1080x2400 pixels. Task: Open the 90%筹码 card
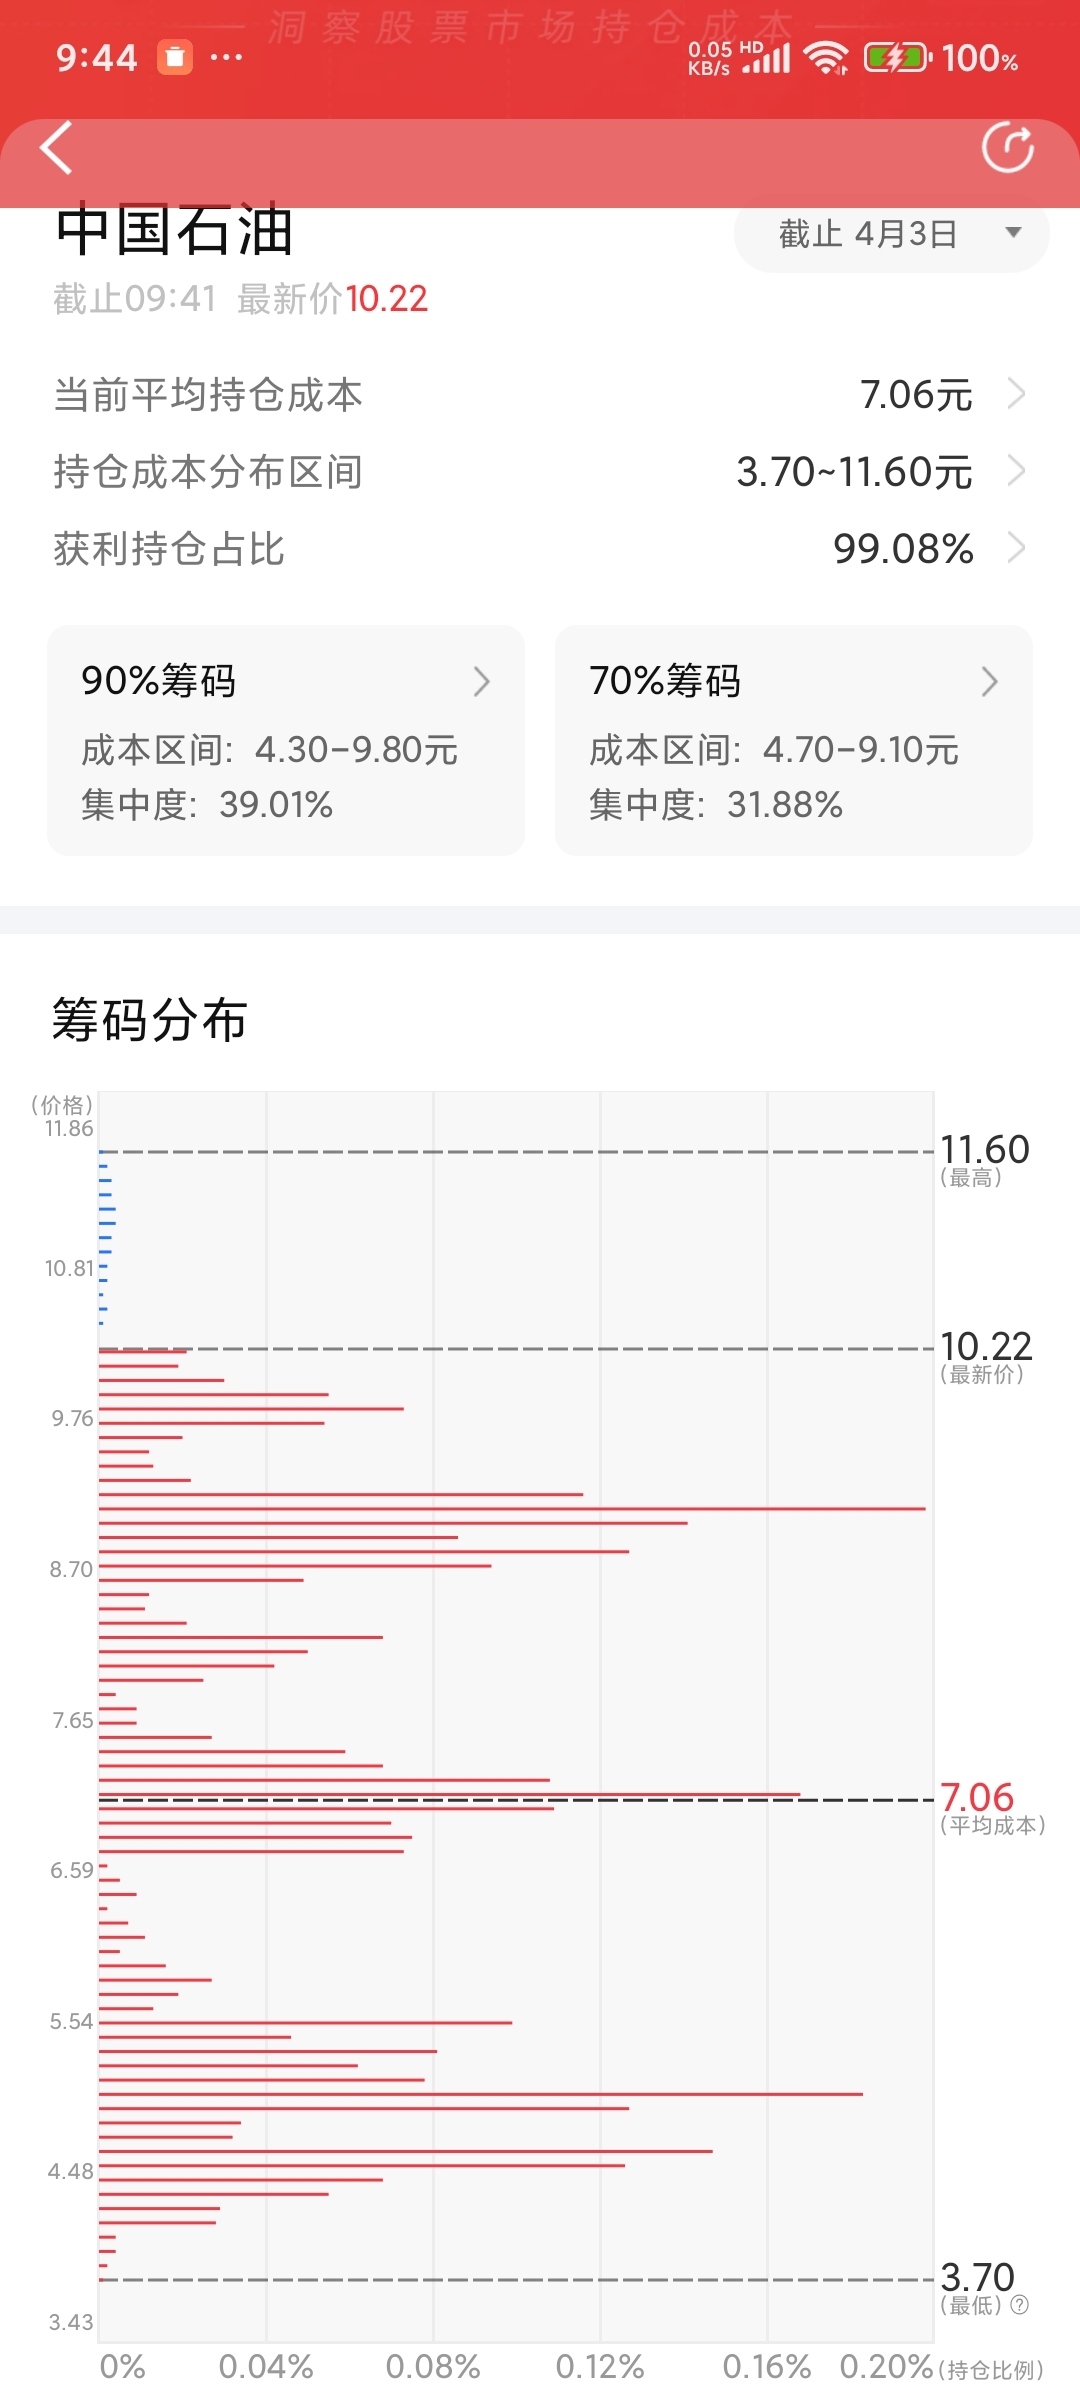coord(286,740)
